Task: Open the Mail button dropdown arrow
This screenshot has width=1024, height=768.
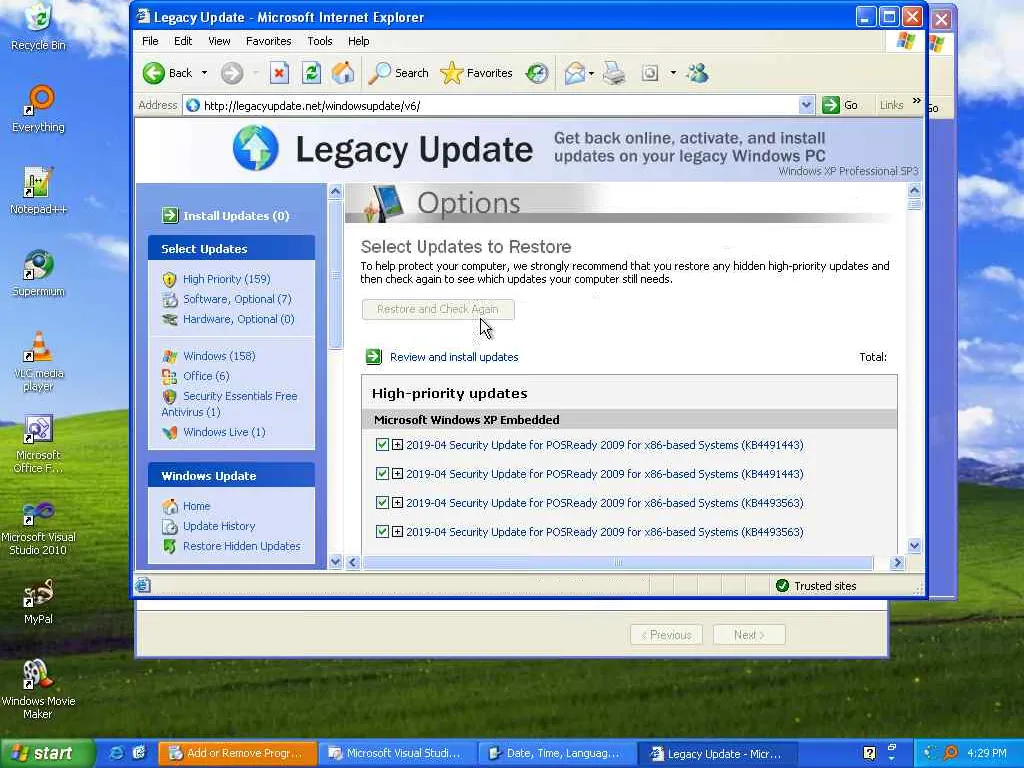Action: [x=591, y=74]
